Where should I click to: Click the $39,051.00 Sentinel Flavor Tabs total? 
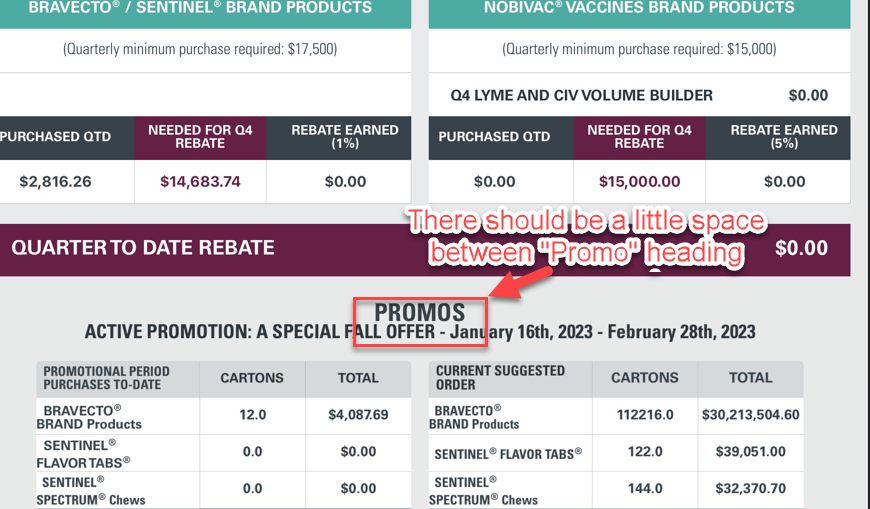751,452
